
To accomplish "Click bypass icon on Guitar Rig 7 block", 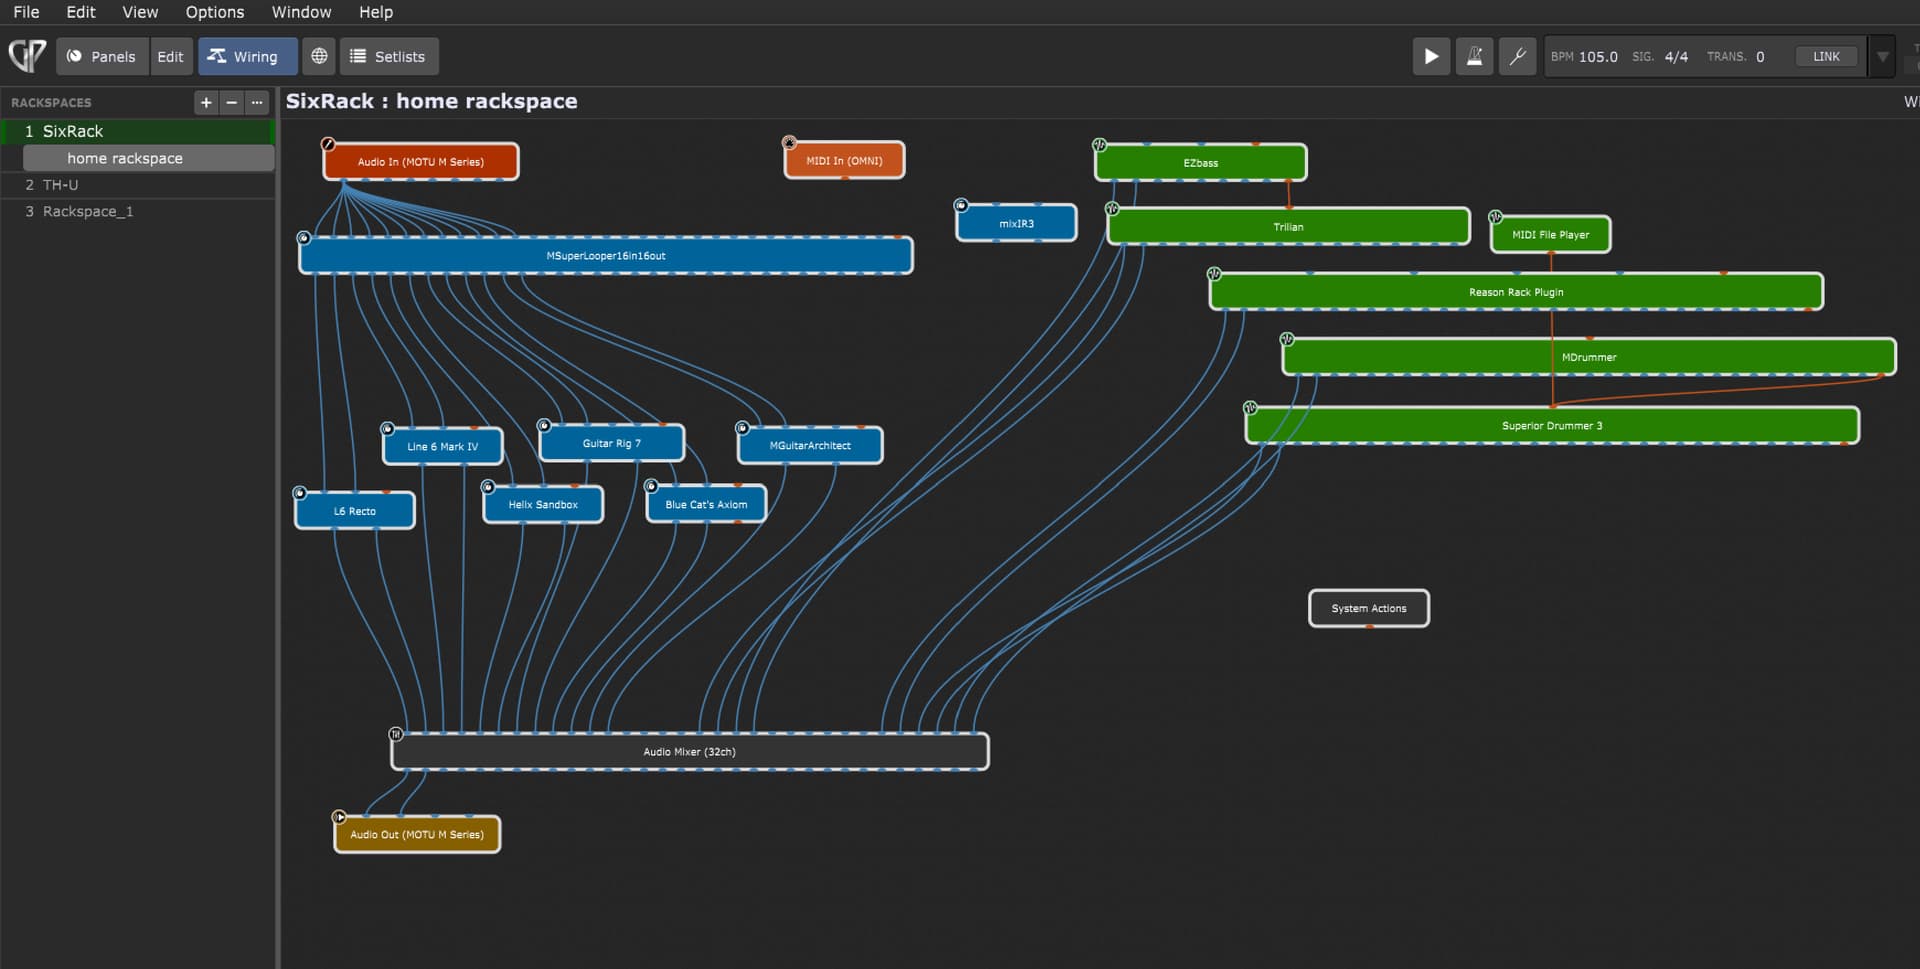I will pos(544,426).
